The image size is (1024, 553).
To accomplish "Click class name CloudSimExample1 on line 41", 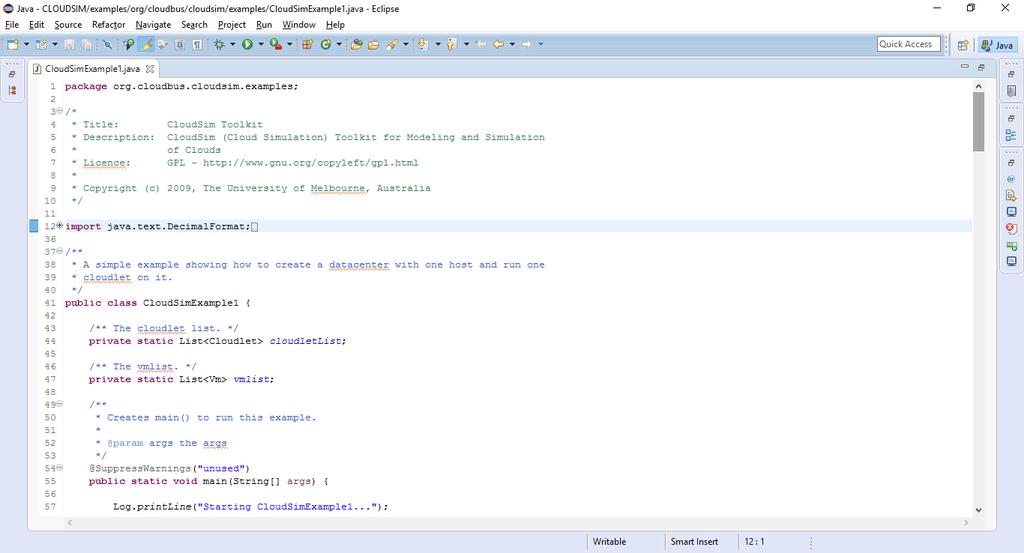I will click(191, 303).
